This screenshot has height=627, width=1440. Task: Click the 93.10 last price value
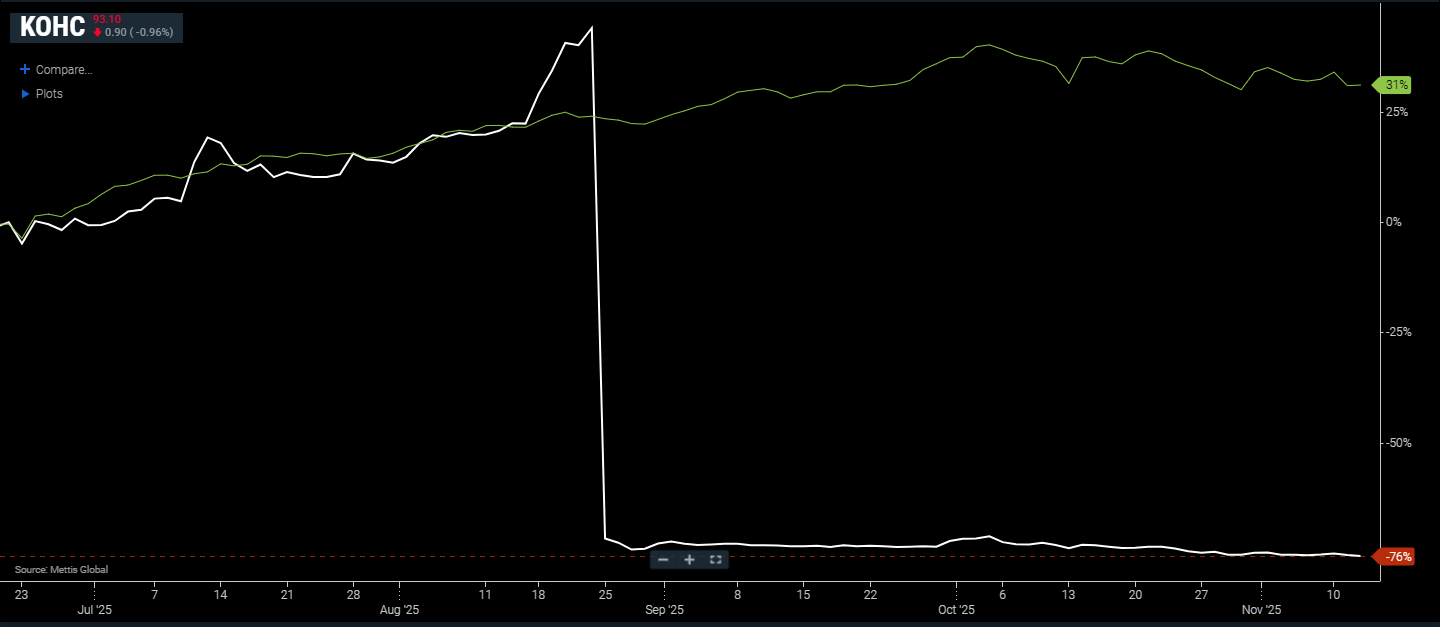coord(106,19)
